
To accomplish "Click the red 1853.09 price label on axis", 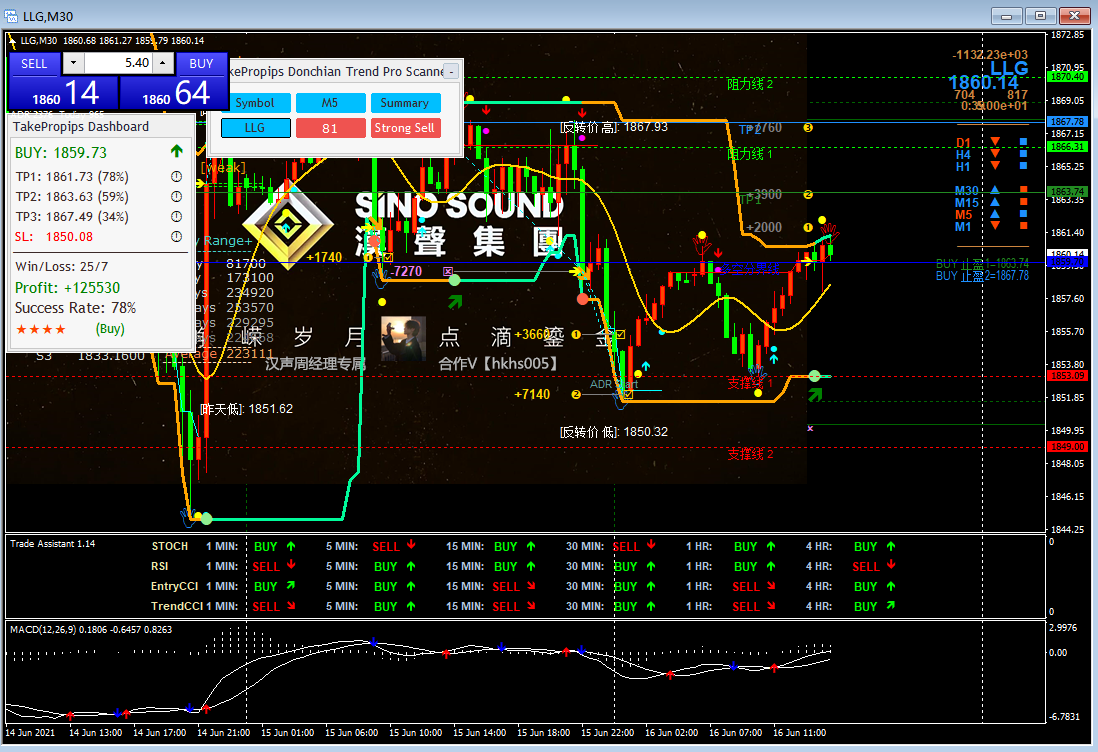I will (x=1066, y=376).
